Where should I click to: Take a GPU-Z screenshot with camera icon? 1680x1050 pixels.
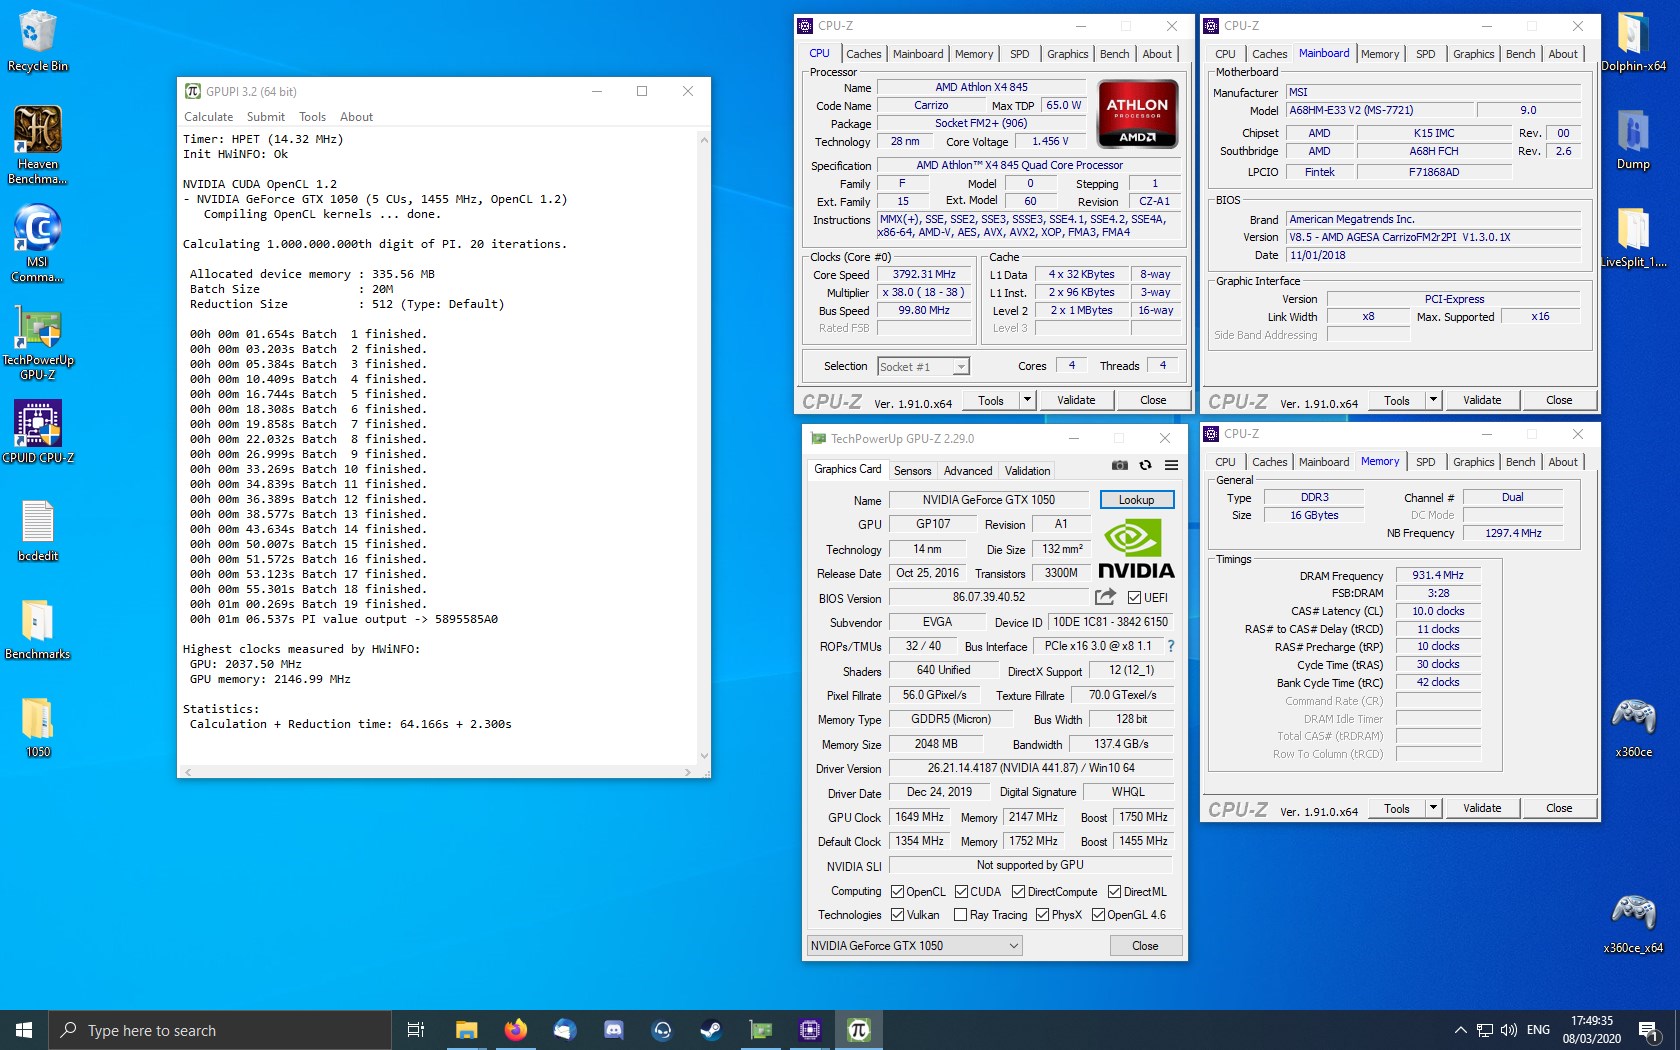(x=1120, y=465)
